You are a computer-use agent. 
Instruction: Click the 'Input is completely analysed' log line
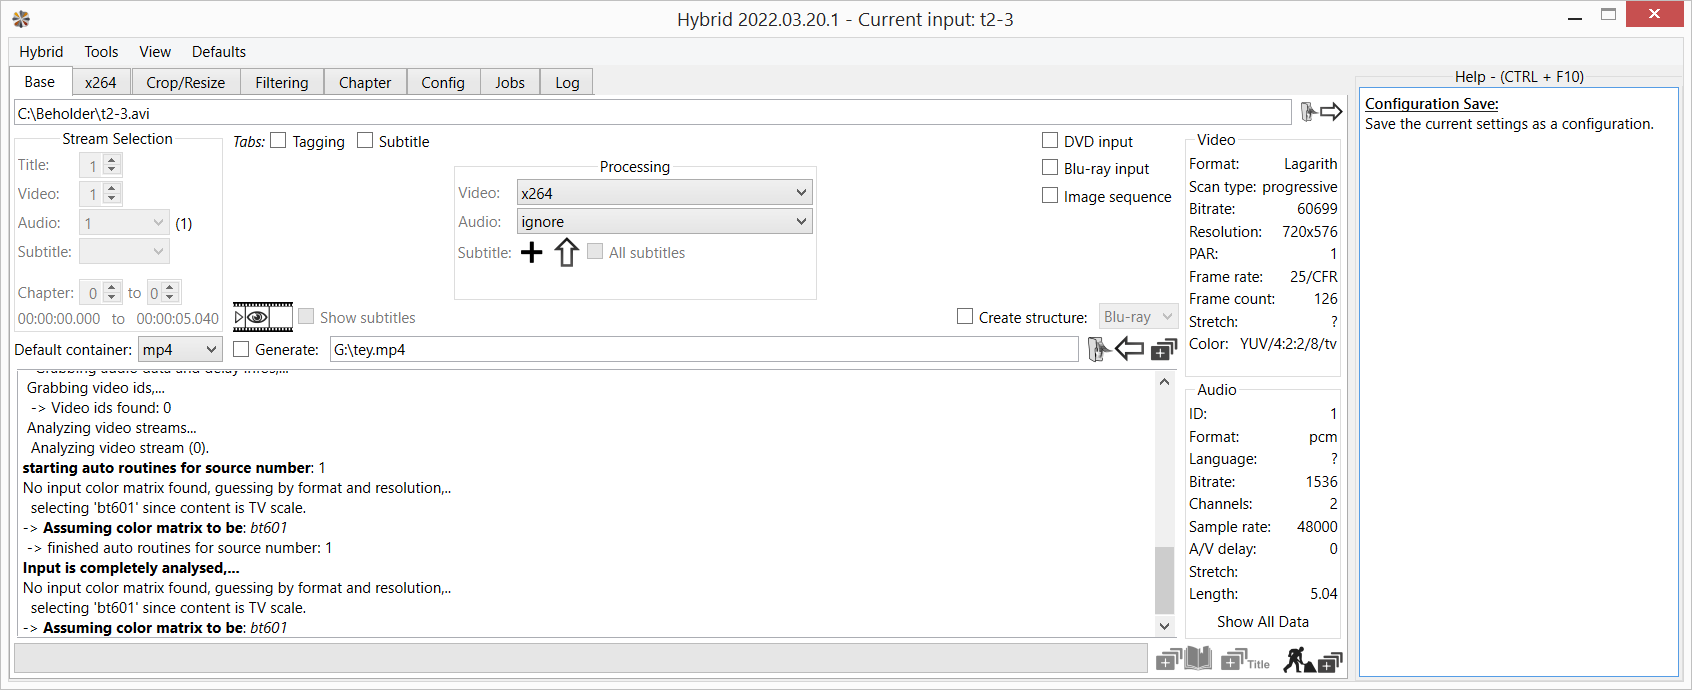[x=131, y=568]
